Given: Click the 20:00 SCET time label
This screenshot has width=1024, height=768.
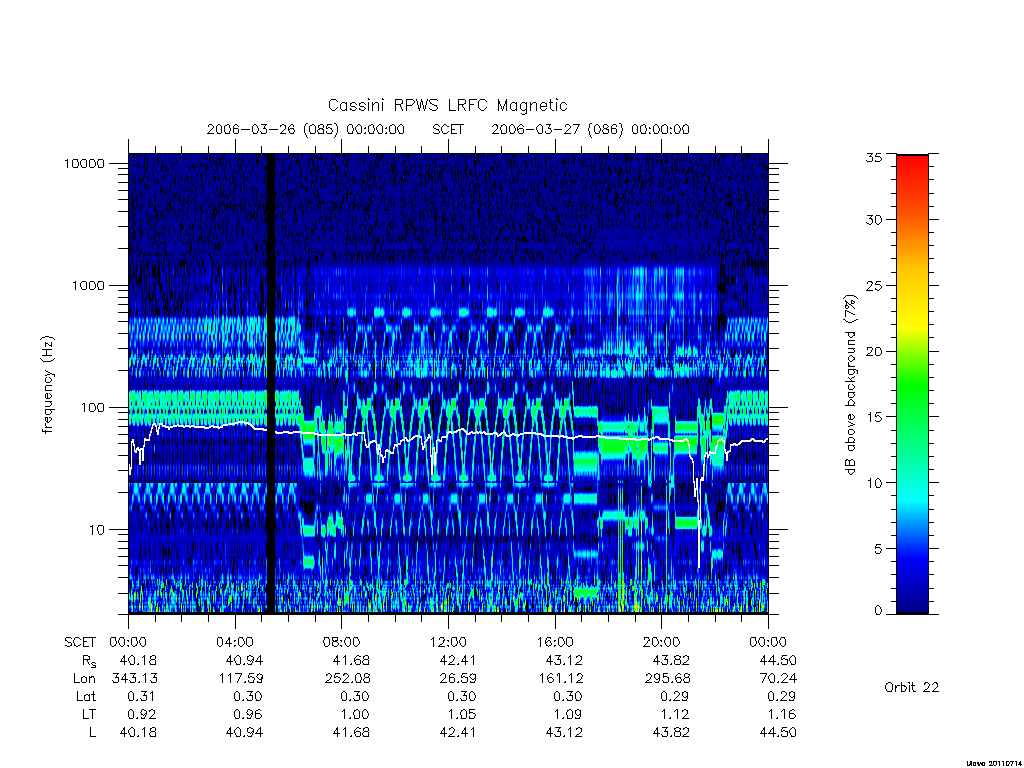Looking at the screenshot, I should (662, 643).
